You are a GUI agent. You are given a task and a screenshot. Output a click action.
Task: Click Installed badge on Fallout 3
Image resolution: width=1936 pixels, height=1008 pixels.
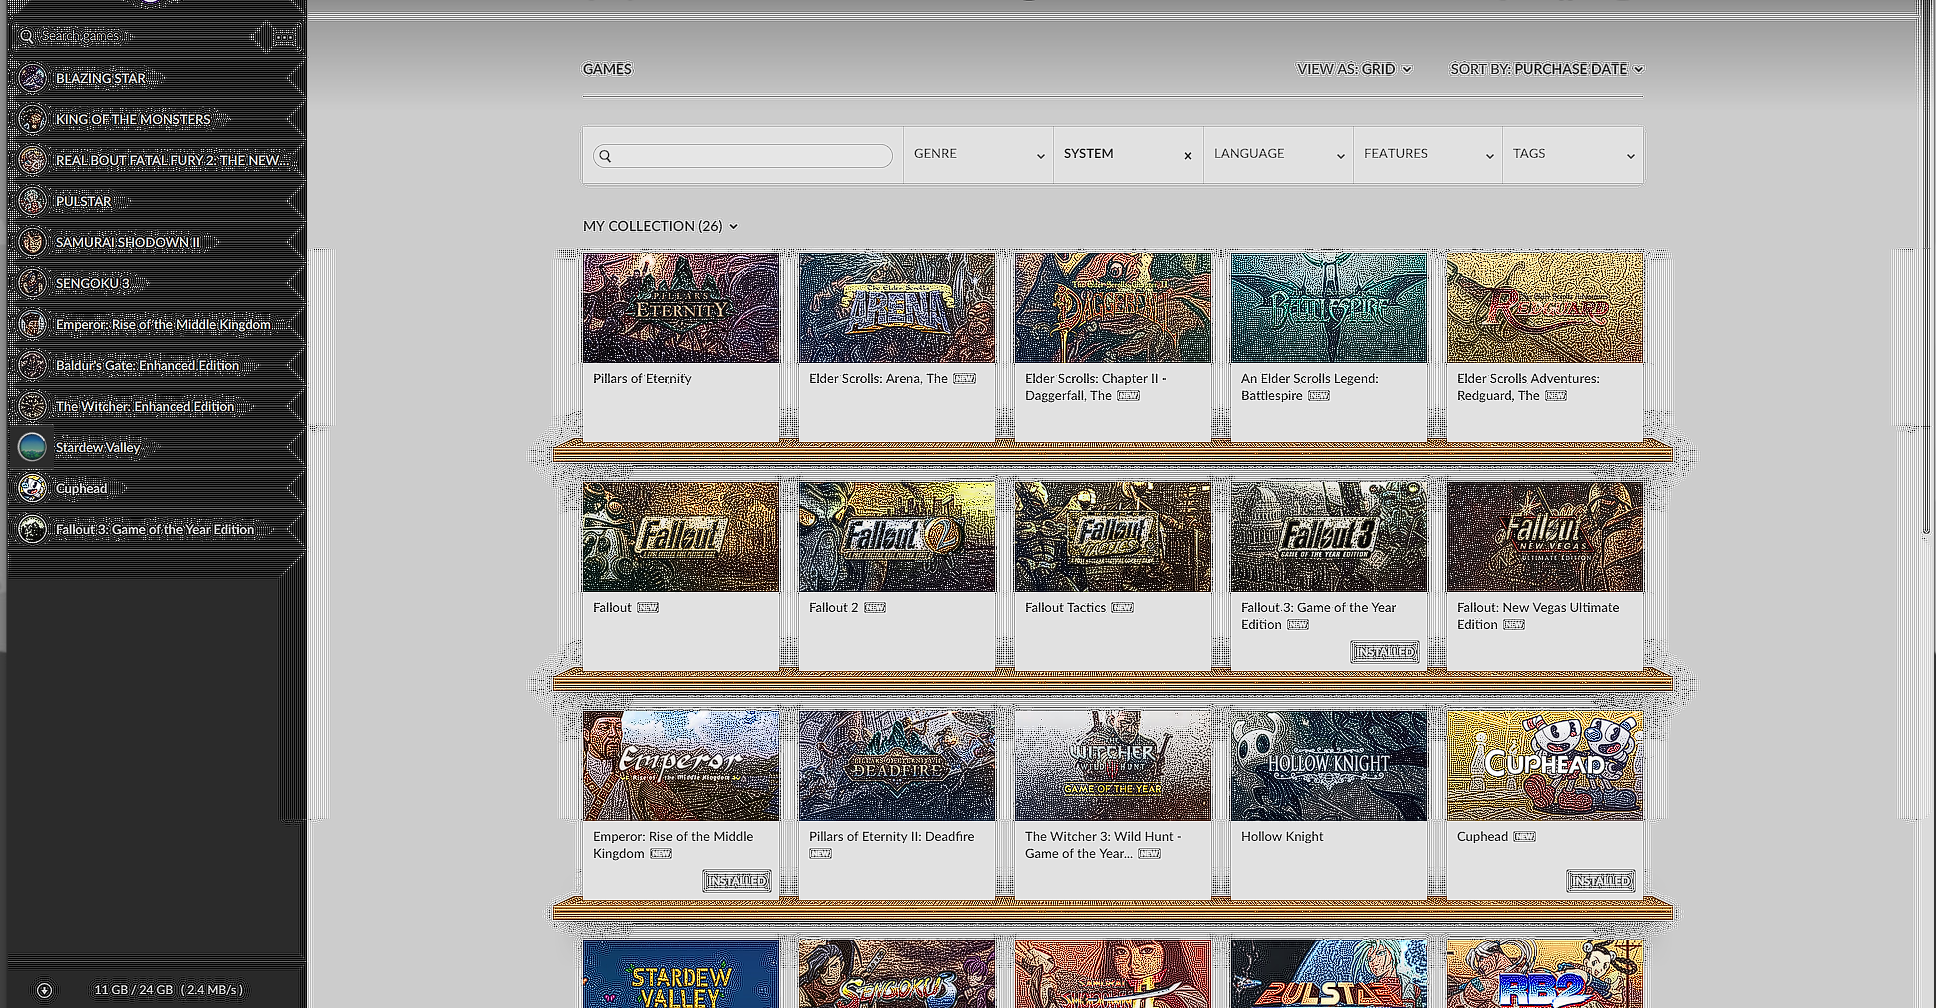tap(1385, 652)
